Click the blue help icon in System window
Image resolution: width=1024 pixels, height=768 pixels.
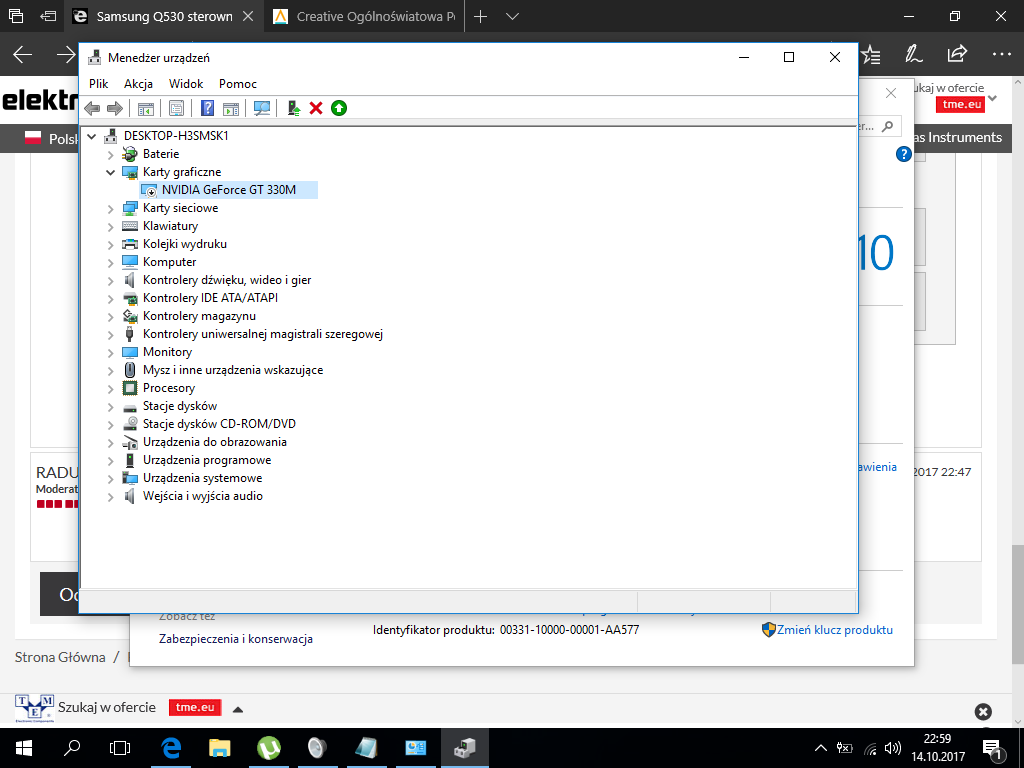(903, 154)
